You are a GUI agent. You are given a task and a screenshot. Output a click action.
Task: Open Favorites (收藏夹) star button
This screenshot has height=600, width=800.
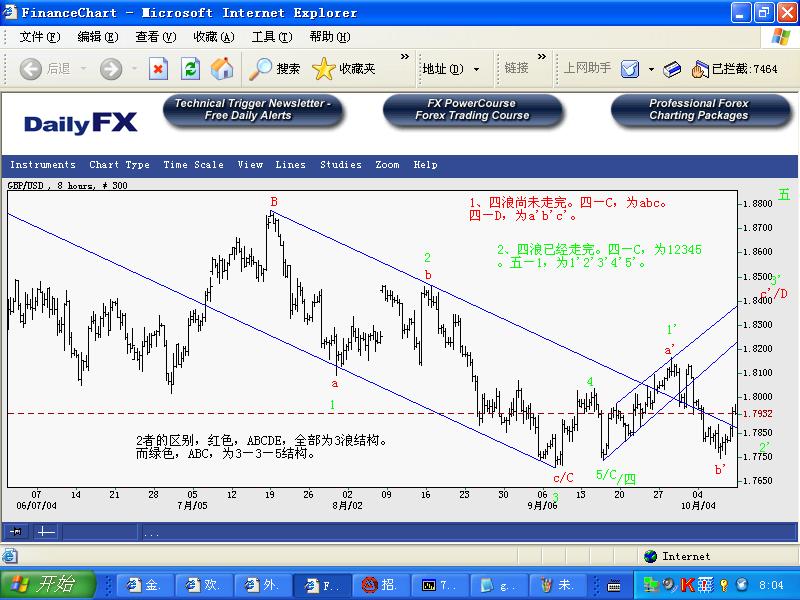(x=344, y=69)
